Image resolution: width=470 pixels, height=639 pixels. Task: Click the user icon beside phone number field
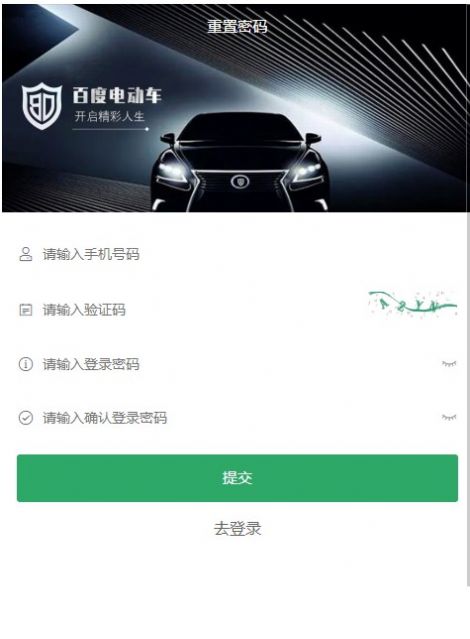(x=26, y=254)
